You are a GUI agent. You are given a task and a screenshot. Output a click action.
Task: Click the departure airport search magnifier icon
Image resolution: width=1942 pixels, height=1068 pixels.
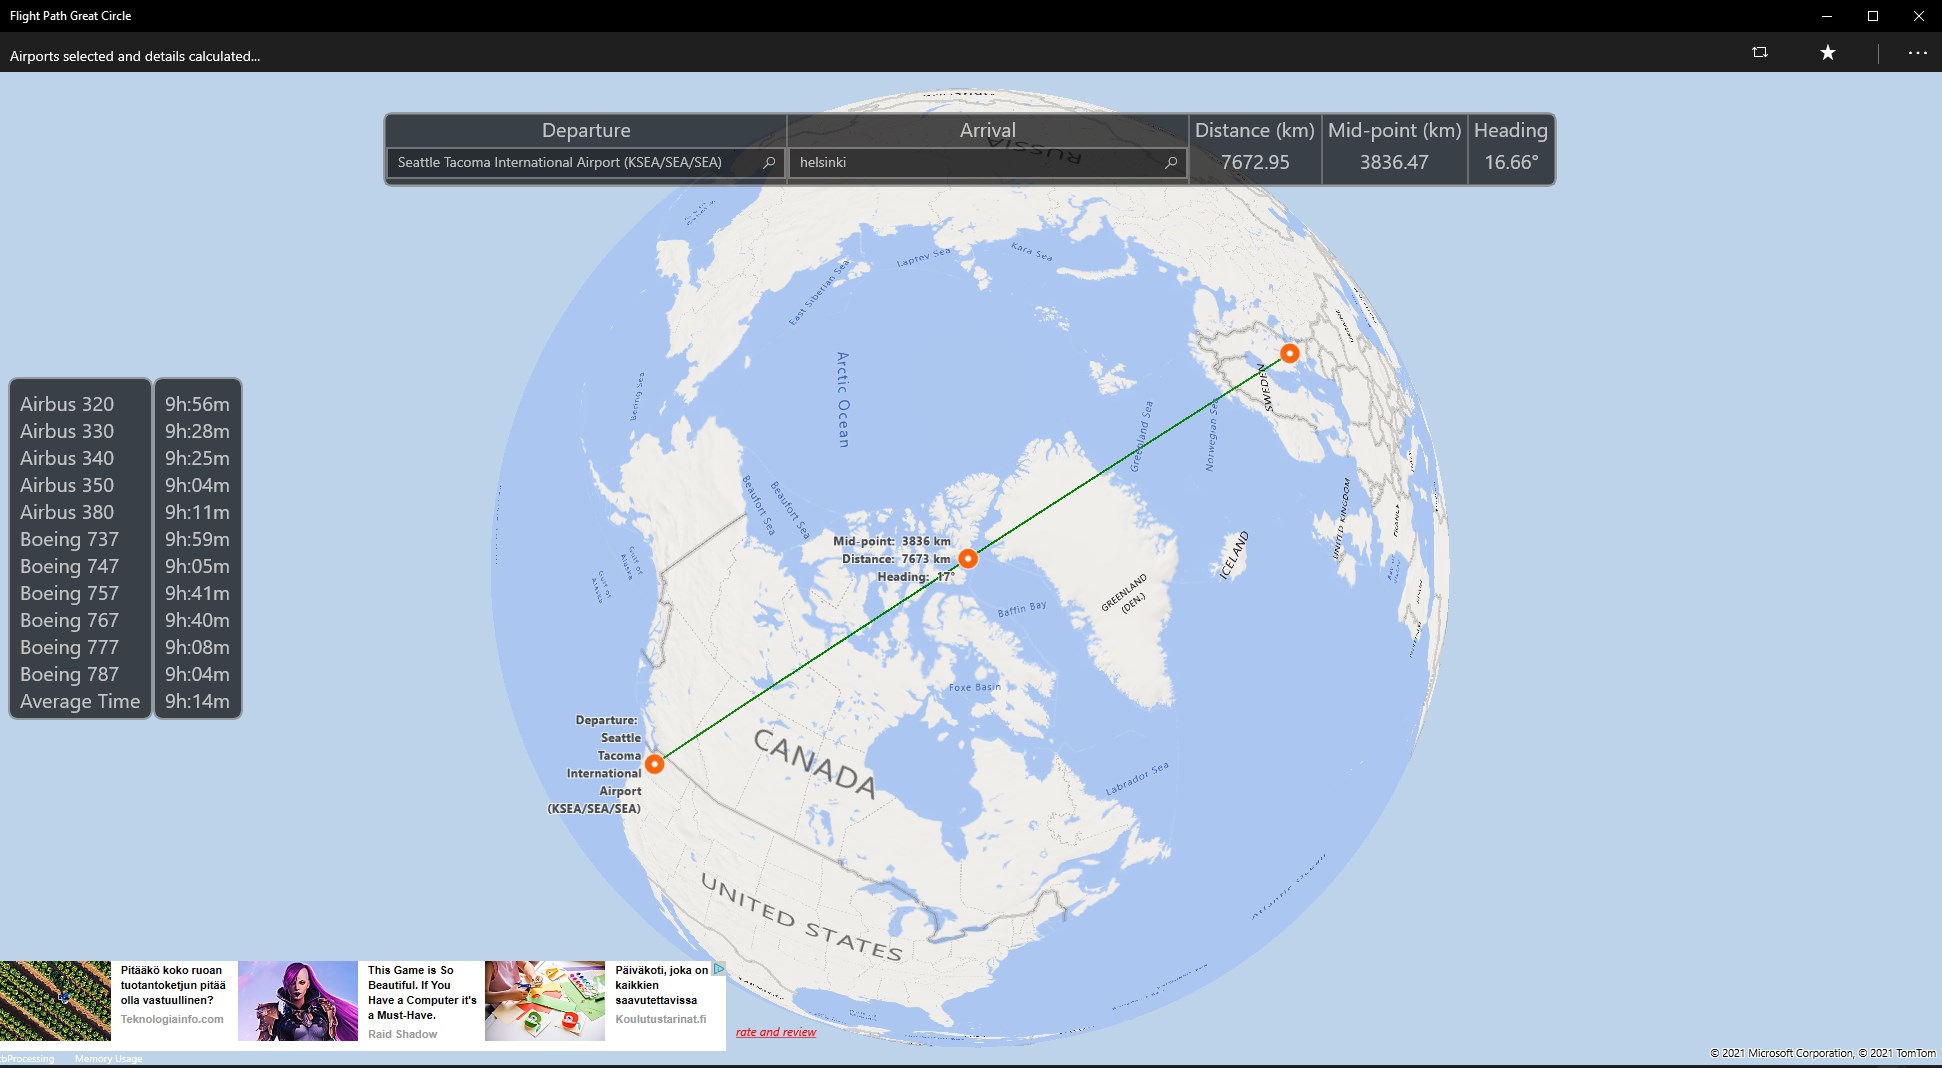769,162
